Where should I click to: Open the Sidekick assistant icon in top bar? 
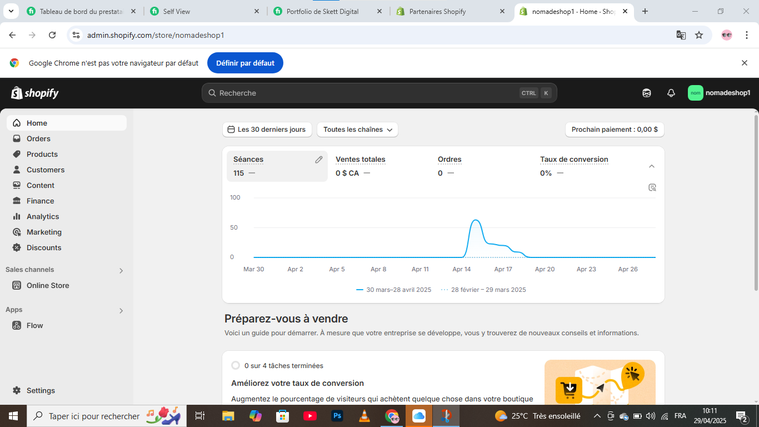(646, 93)
